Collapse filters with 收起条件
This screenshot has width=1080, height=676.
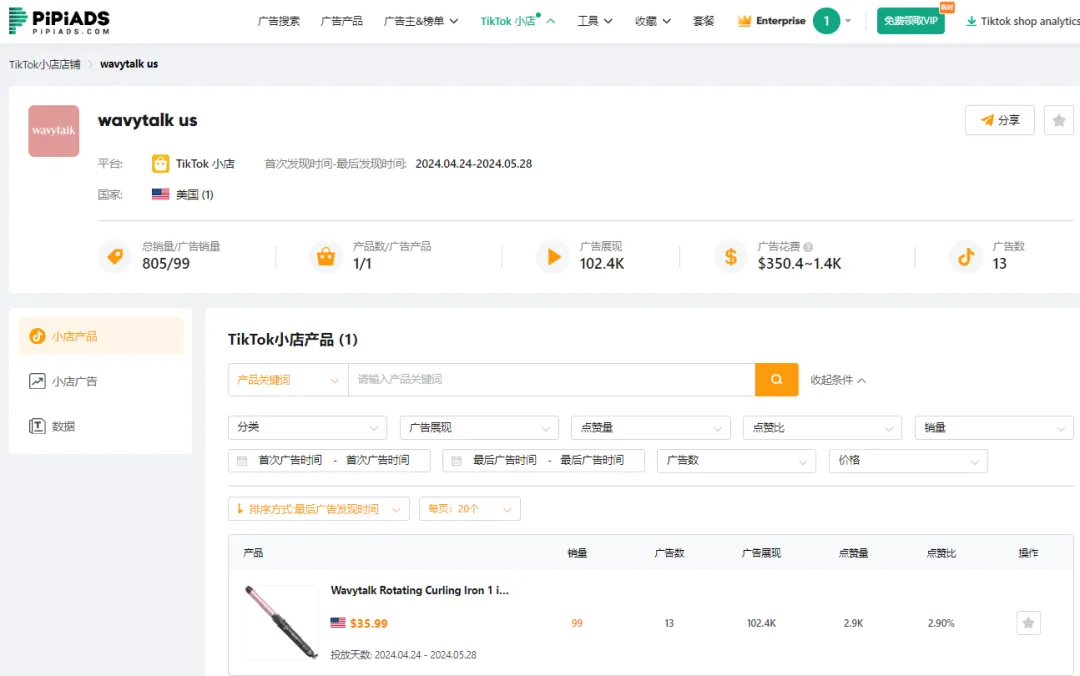click(838, 380)
